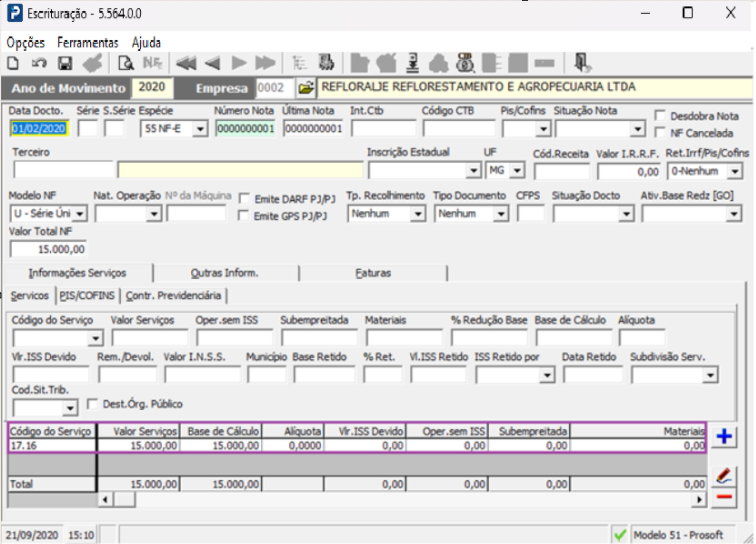
Task: Click the Número Nota field
Action: click(x=245, y=129)
